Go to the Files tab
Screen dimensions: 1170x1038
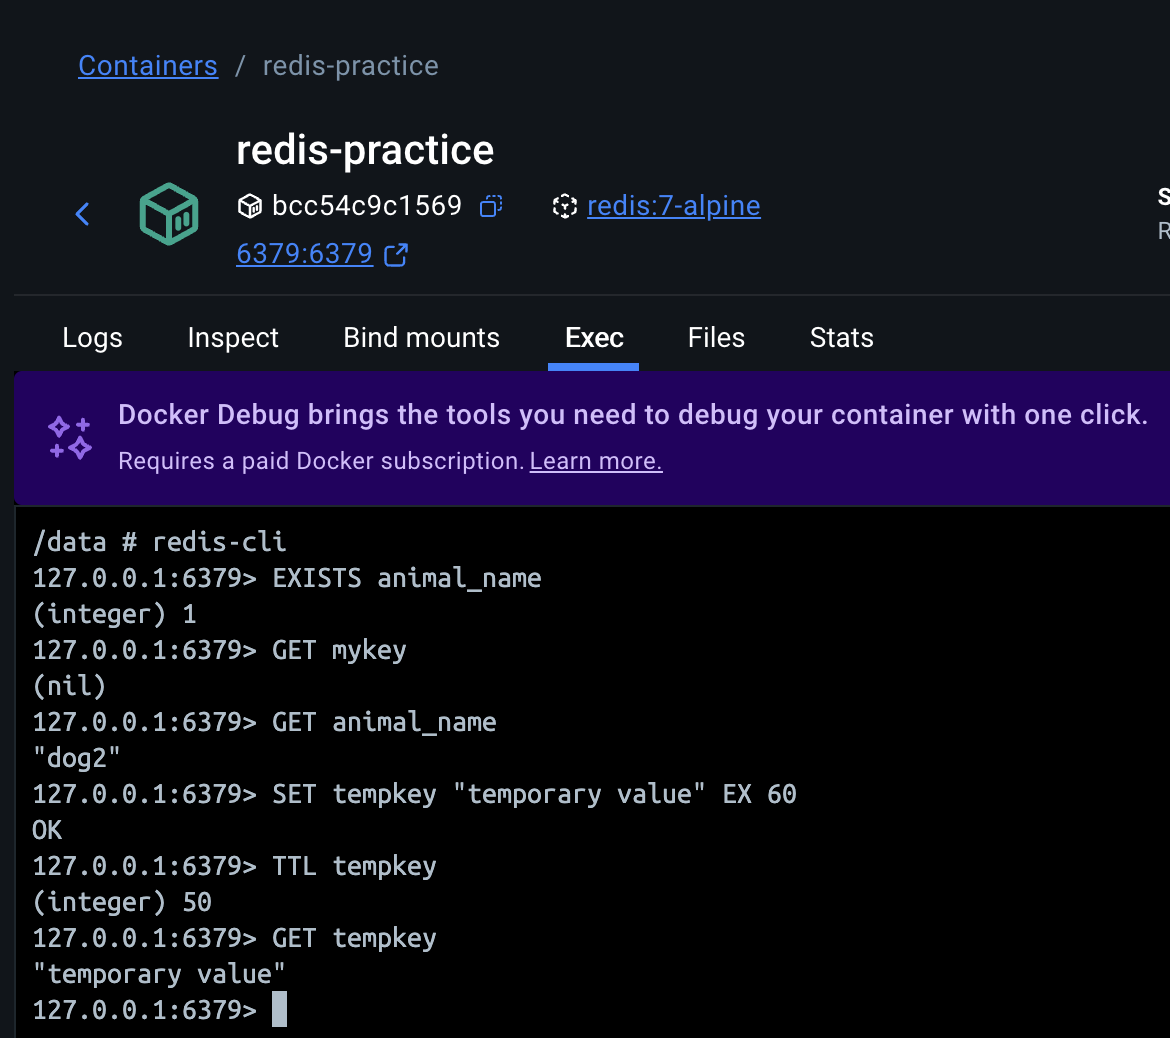click(x=716, y=338)
